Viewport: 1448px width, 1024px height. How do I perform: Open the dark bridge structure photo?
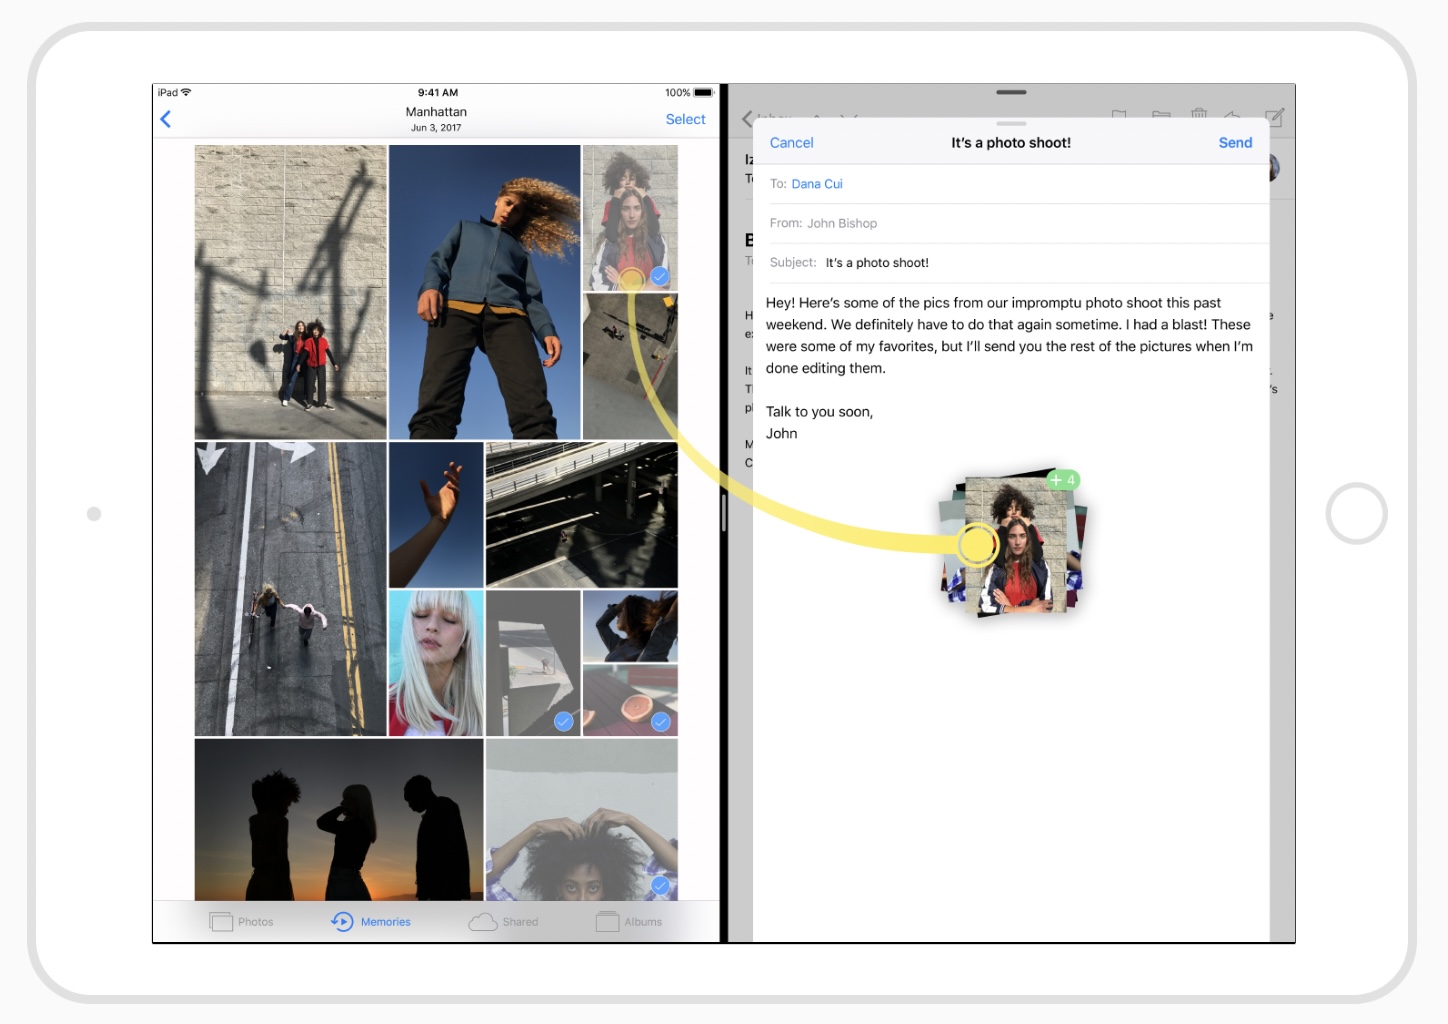point(581,515)
